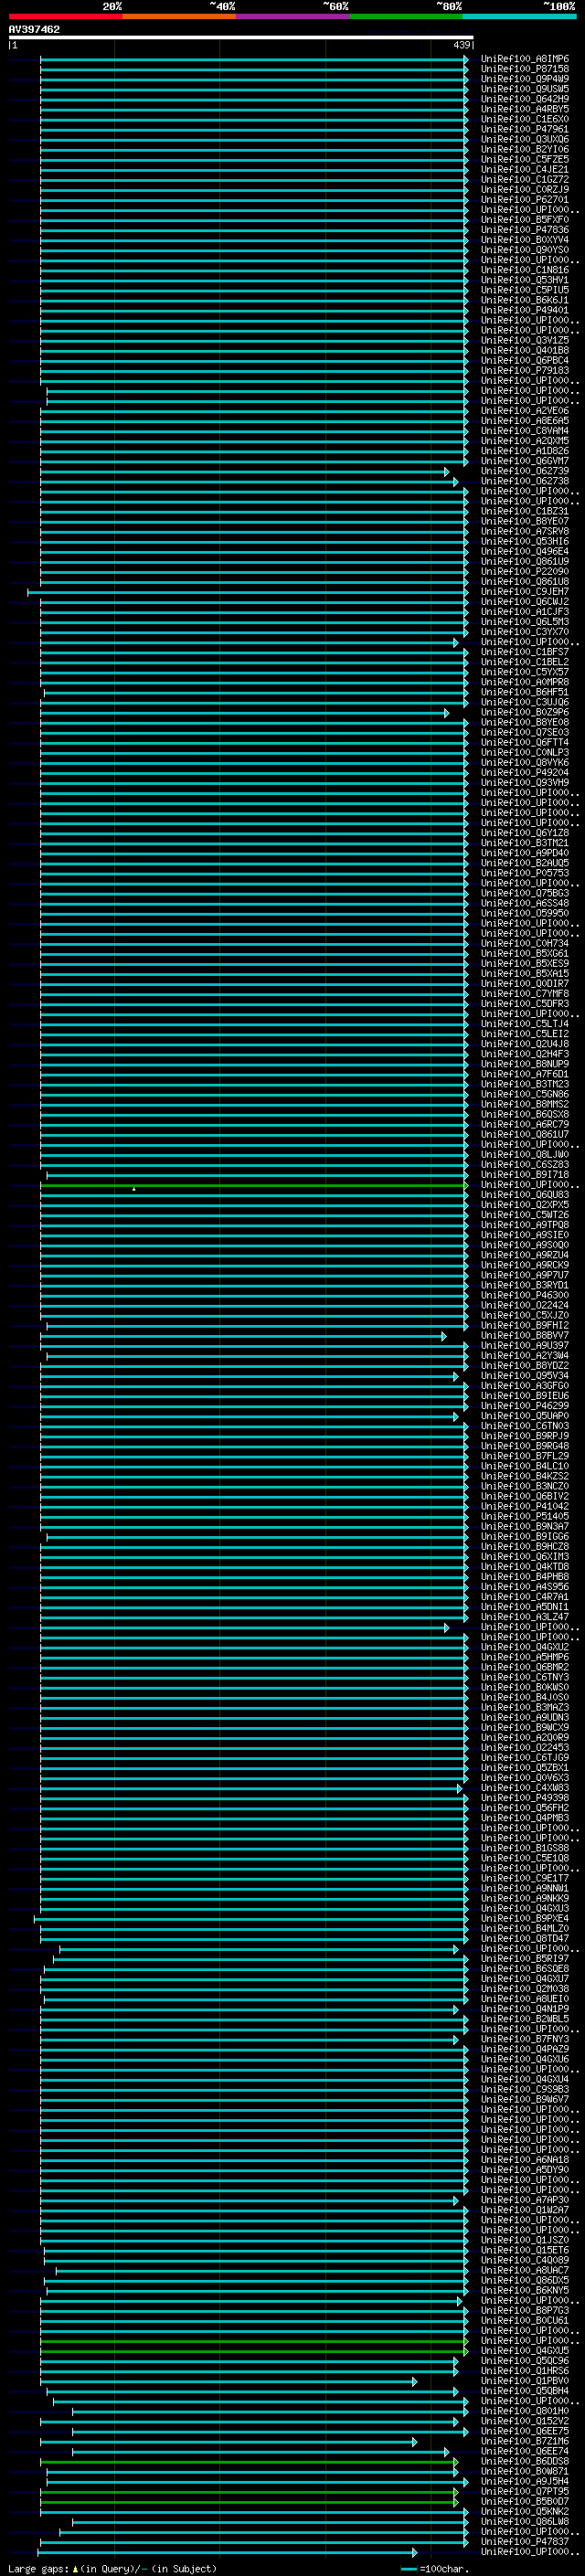Click hit label UniRef100_A3LZ47
The height and width of the screenshot is (2576, 585).
(524, 1617)
